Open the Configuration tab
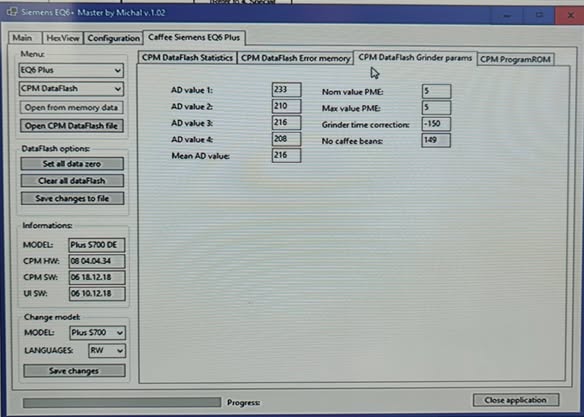The image size is (584, 417). (113, 38)
